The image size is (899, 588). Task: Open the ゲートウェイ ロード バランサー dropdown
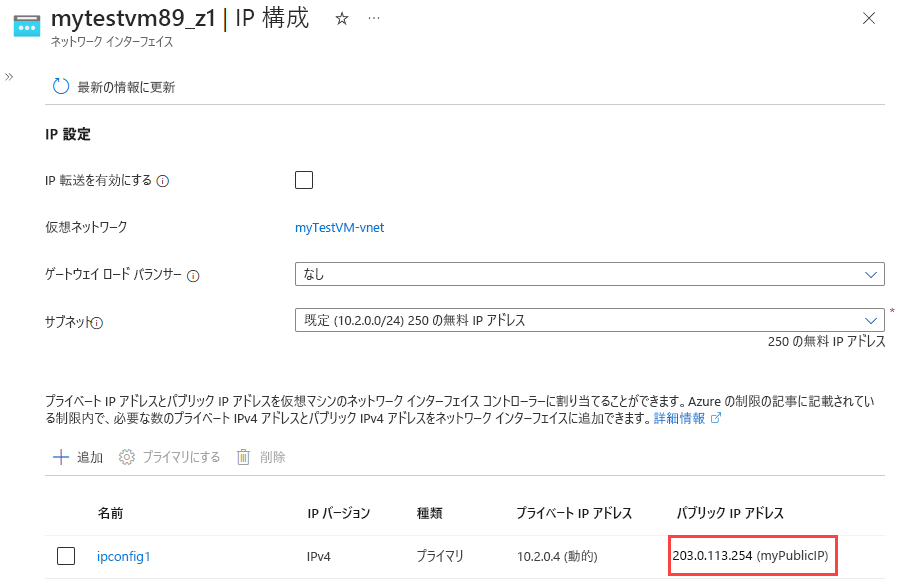coord(589,274)
